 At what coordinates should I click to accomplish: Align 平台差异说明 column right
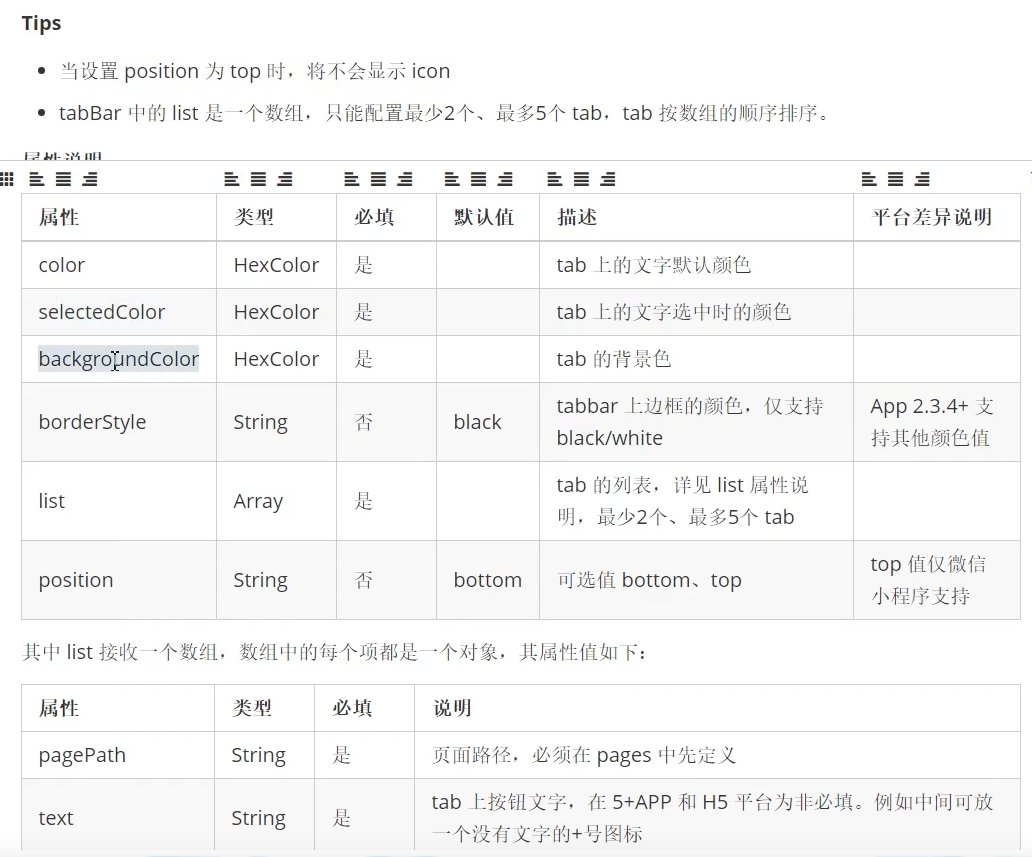(922, 179)
